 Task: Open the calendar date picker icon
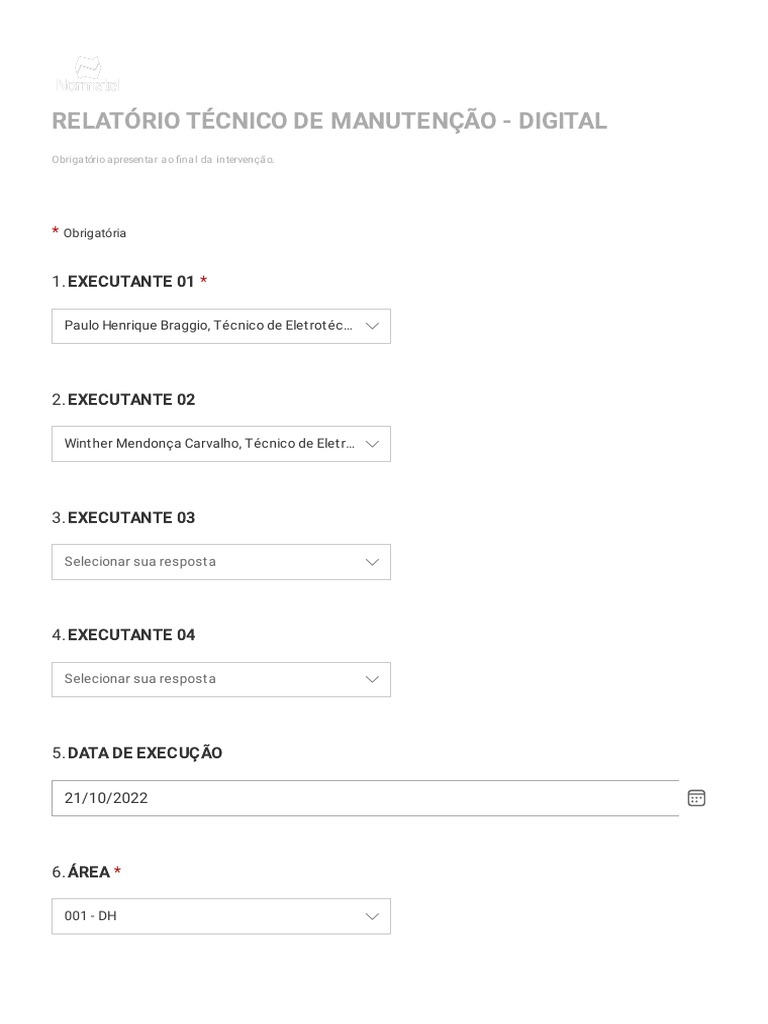click(696, 798)
